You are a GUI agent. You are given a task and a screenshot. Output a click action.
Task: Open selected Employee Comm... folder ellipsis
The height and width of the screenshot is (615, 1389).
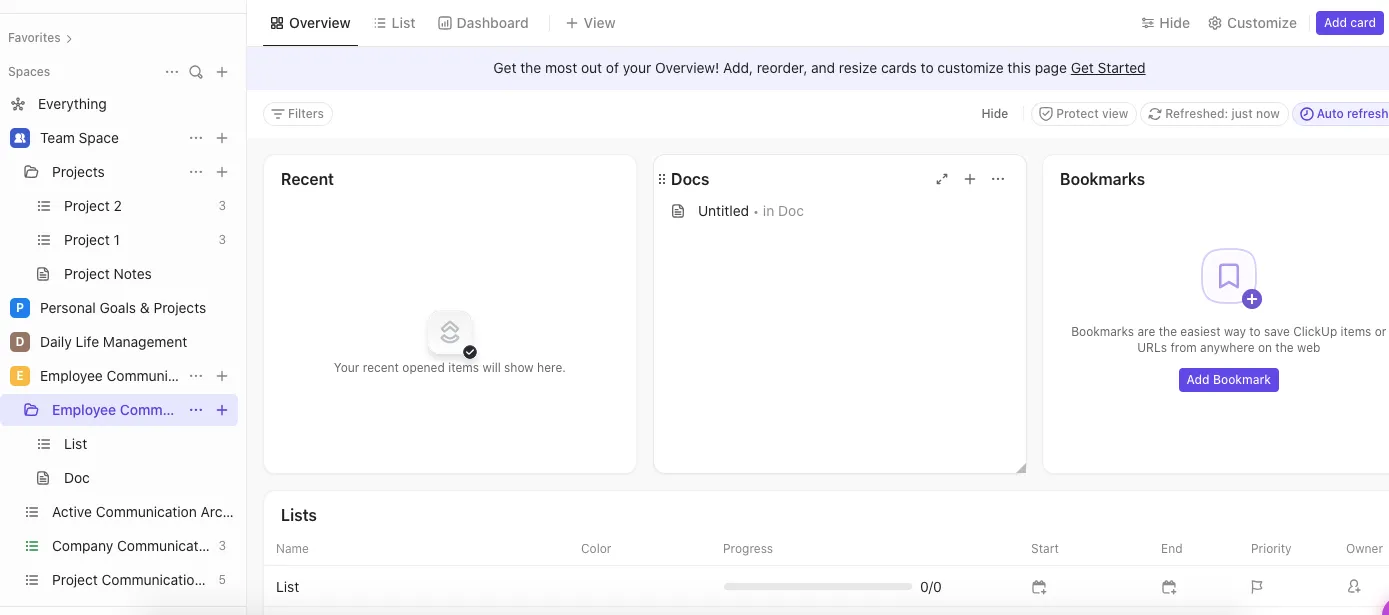pyautogui.click(x=196, y=410)
